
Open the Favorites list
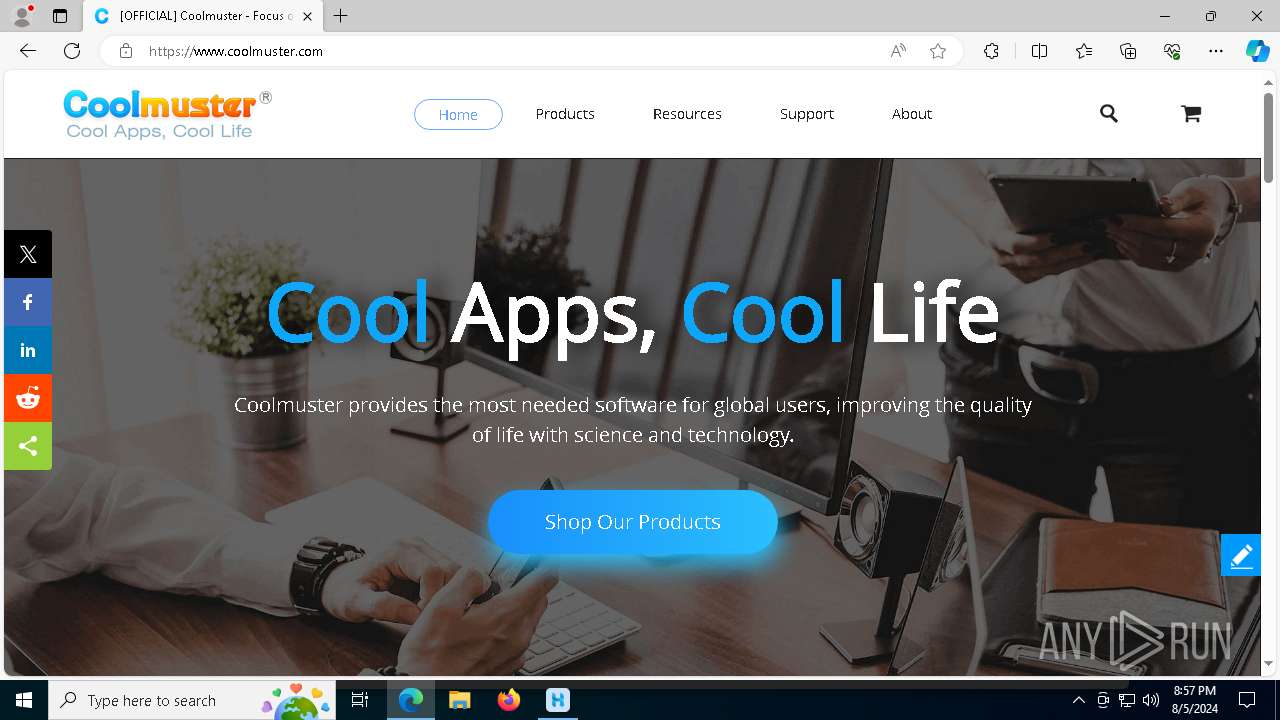click(x=1084, y=51)
